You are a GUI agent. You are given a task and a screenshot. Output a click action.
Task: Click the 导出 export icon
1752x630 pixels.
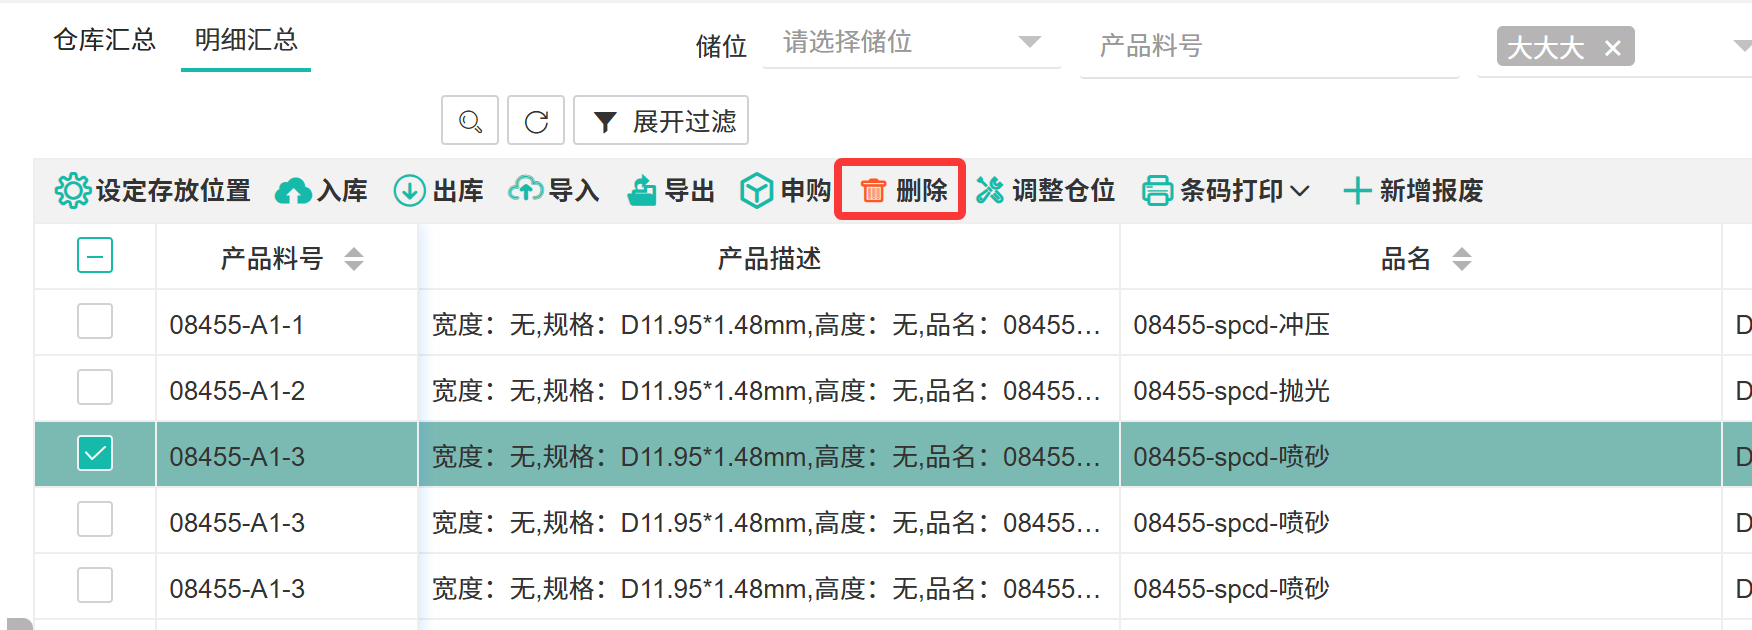point(641,190)
